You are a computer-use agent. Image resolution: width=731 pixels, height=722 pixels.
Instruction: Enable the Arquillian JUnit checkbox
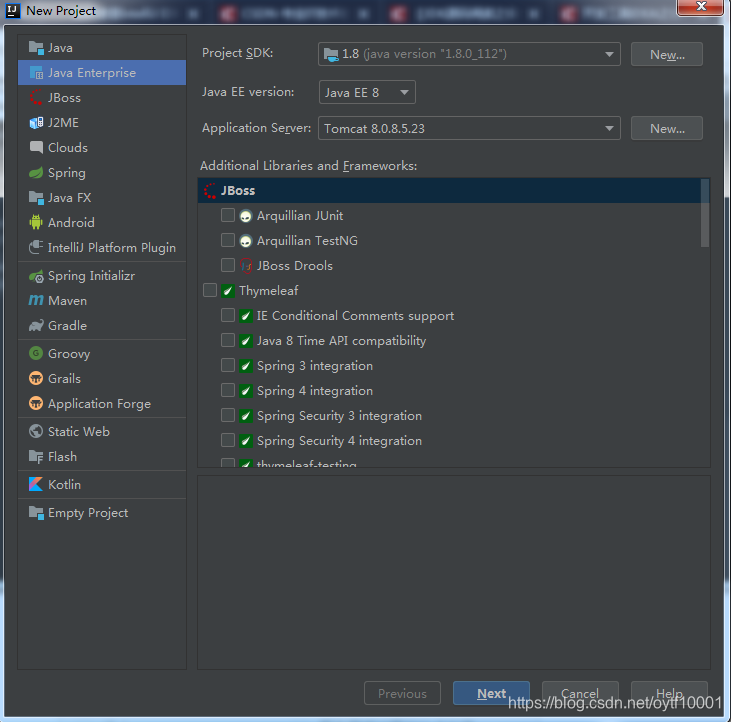click(x=228, y=215)
